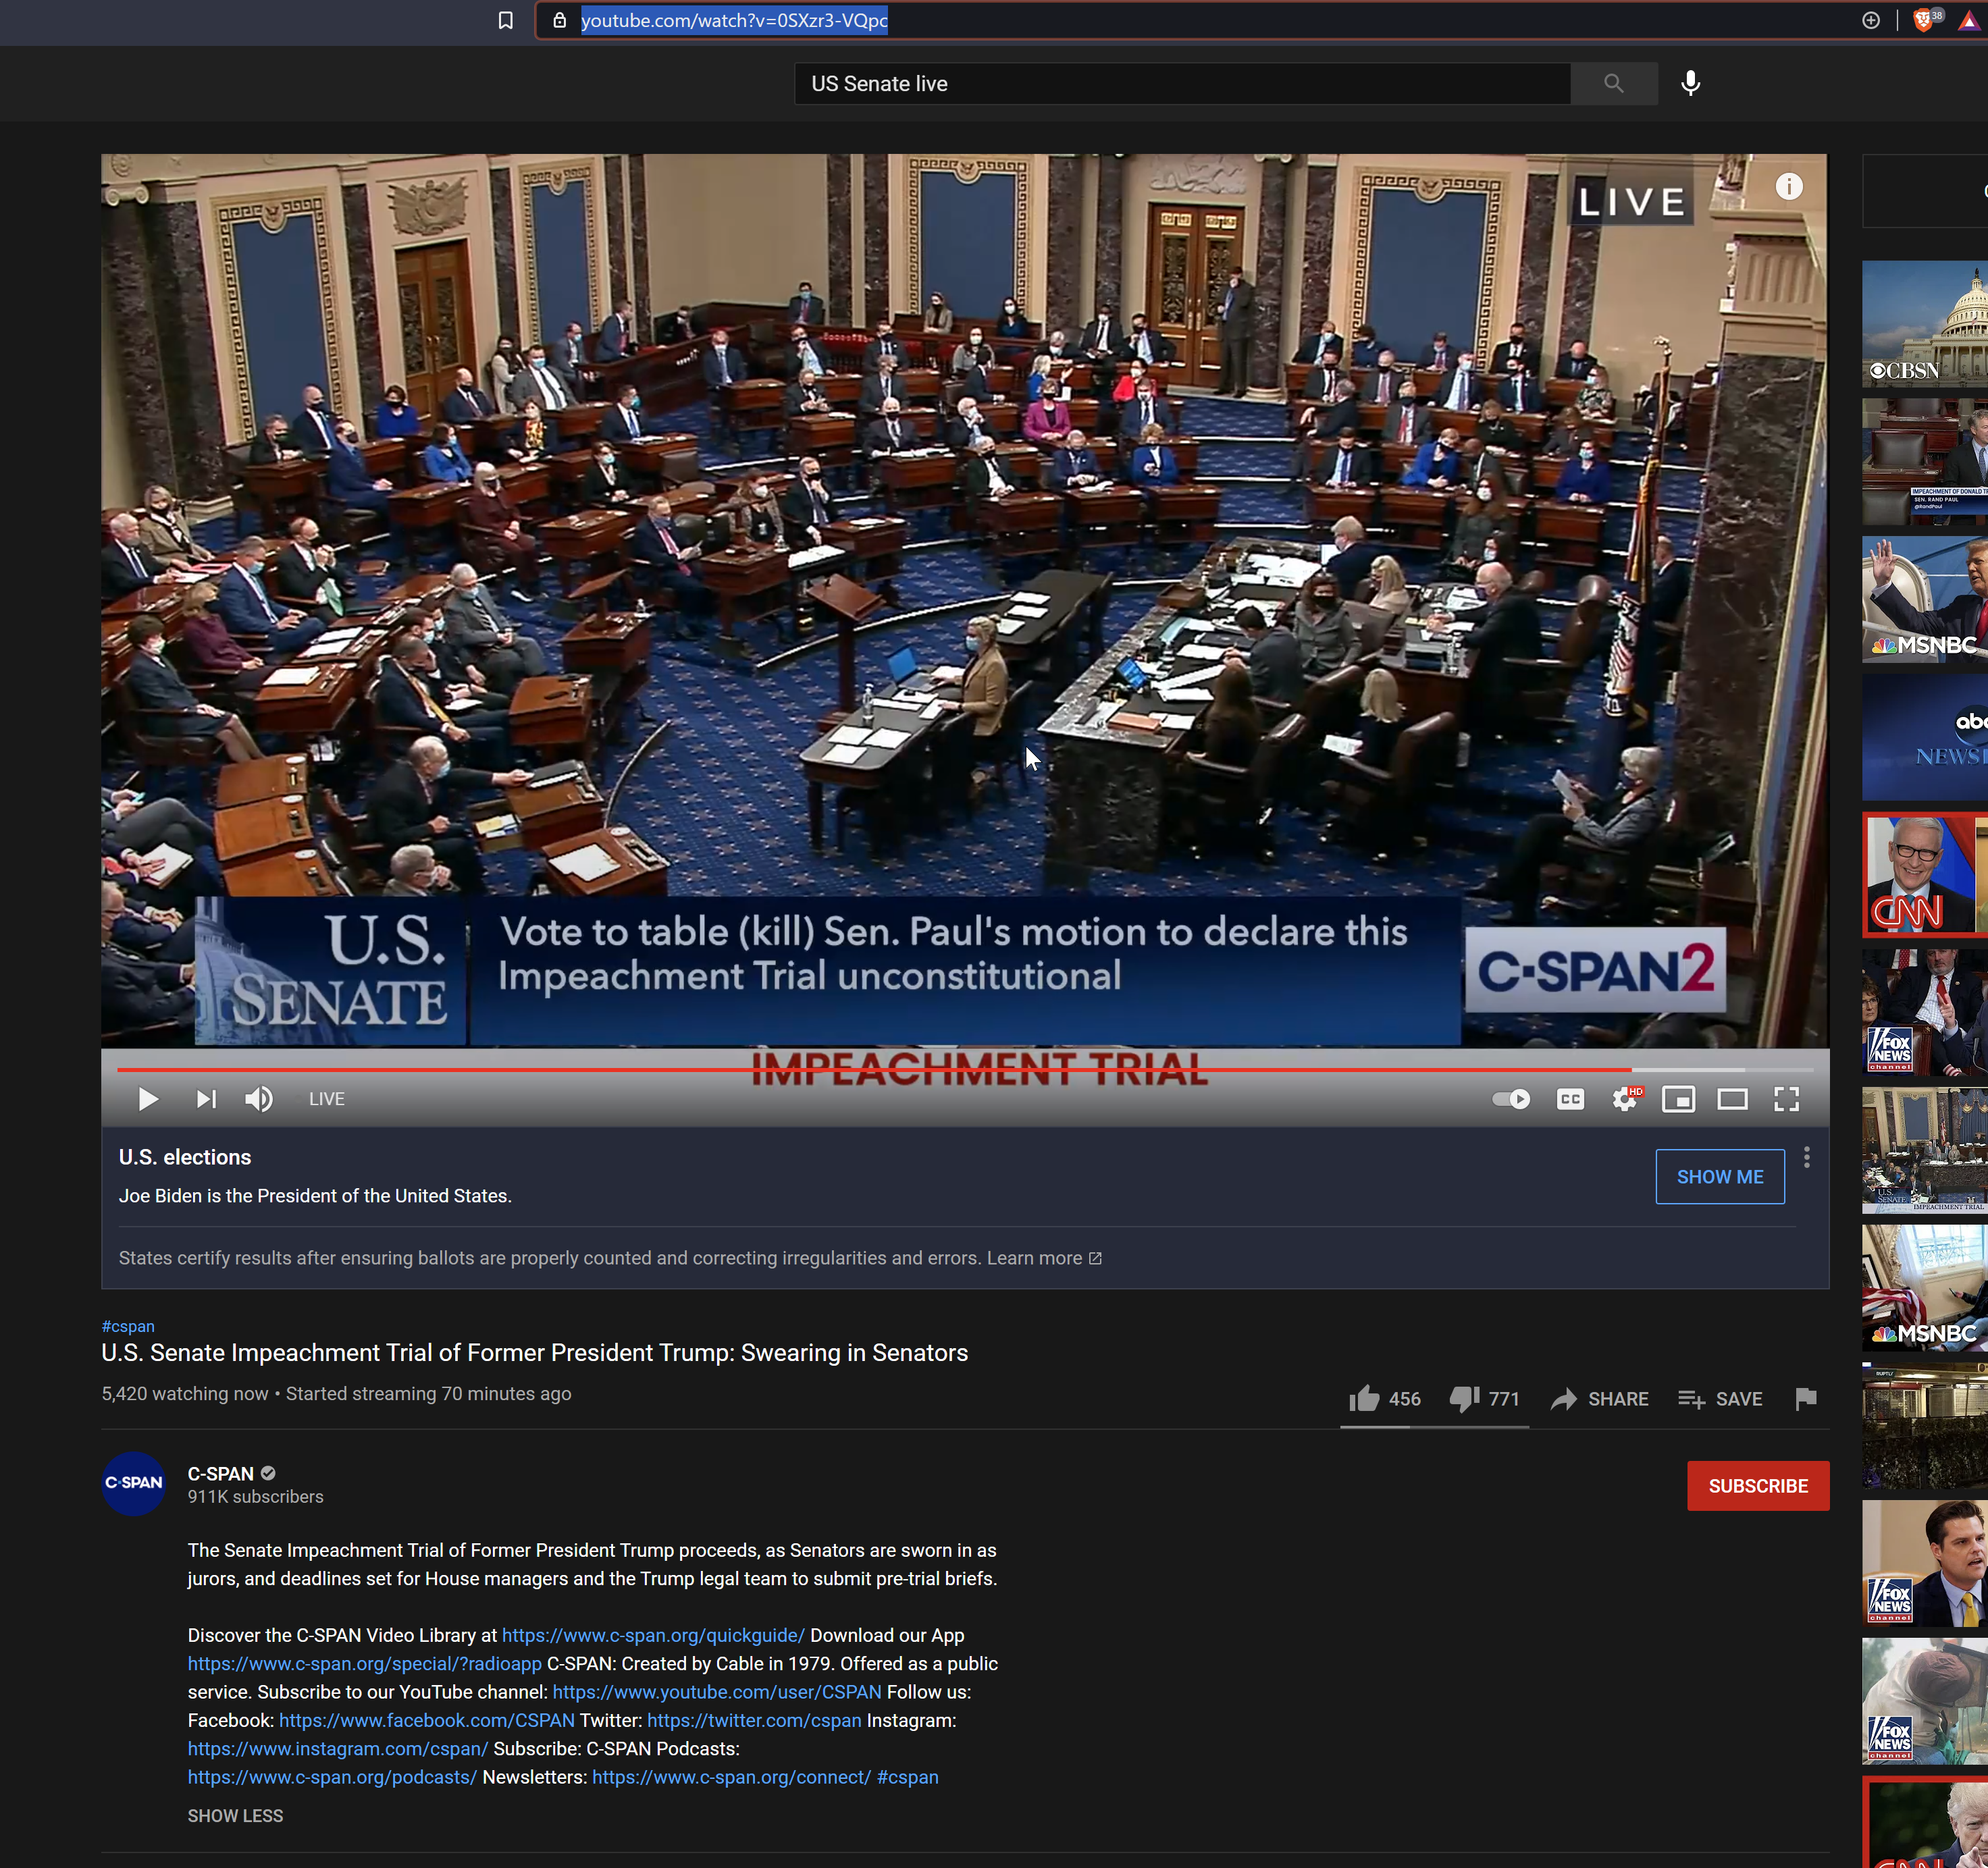The image size is (1988, 1868).
Task: Open the radioapp link
Action: click(365, 1663)
